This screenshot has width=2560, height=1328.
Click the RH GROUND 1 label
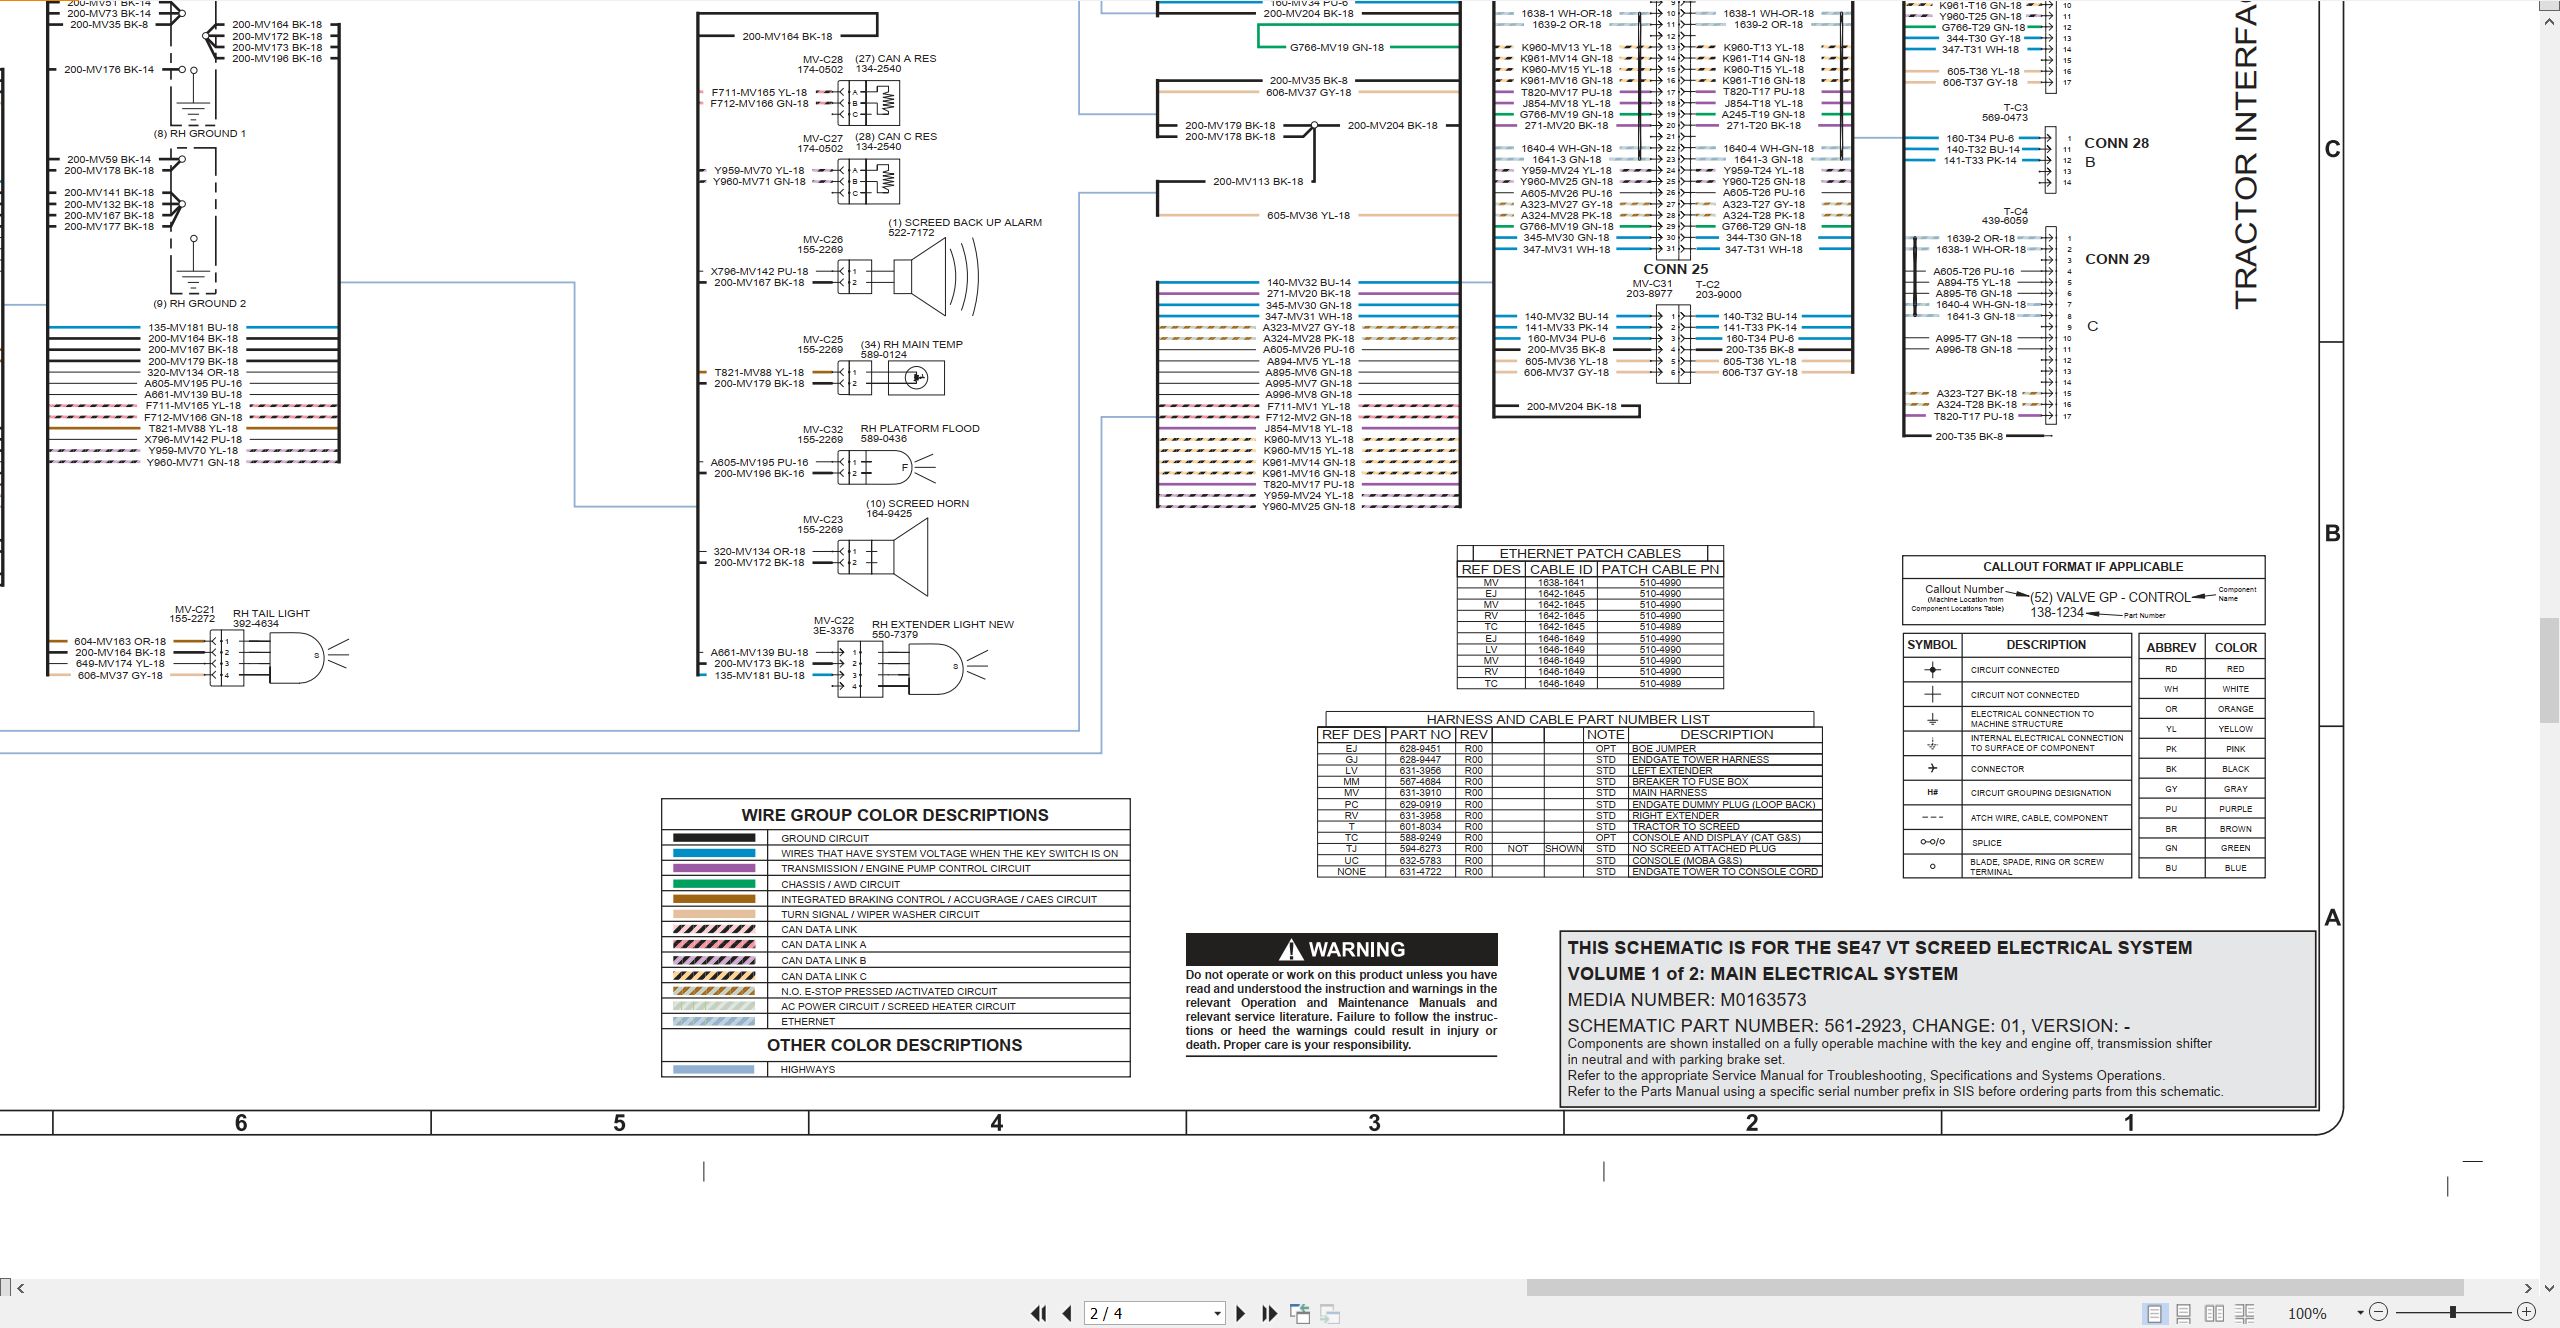coord(199,133)
